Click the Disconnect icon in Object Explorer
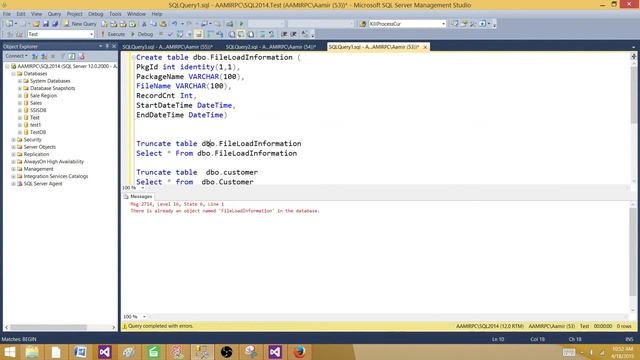Screen dimensions: 640x360 pos(44,56)
